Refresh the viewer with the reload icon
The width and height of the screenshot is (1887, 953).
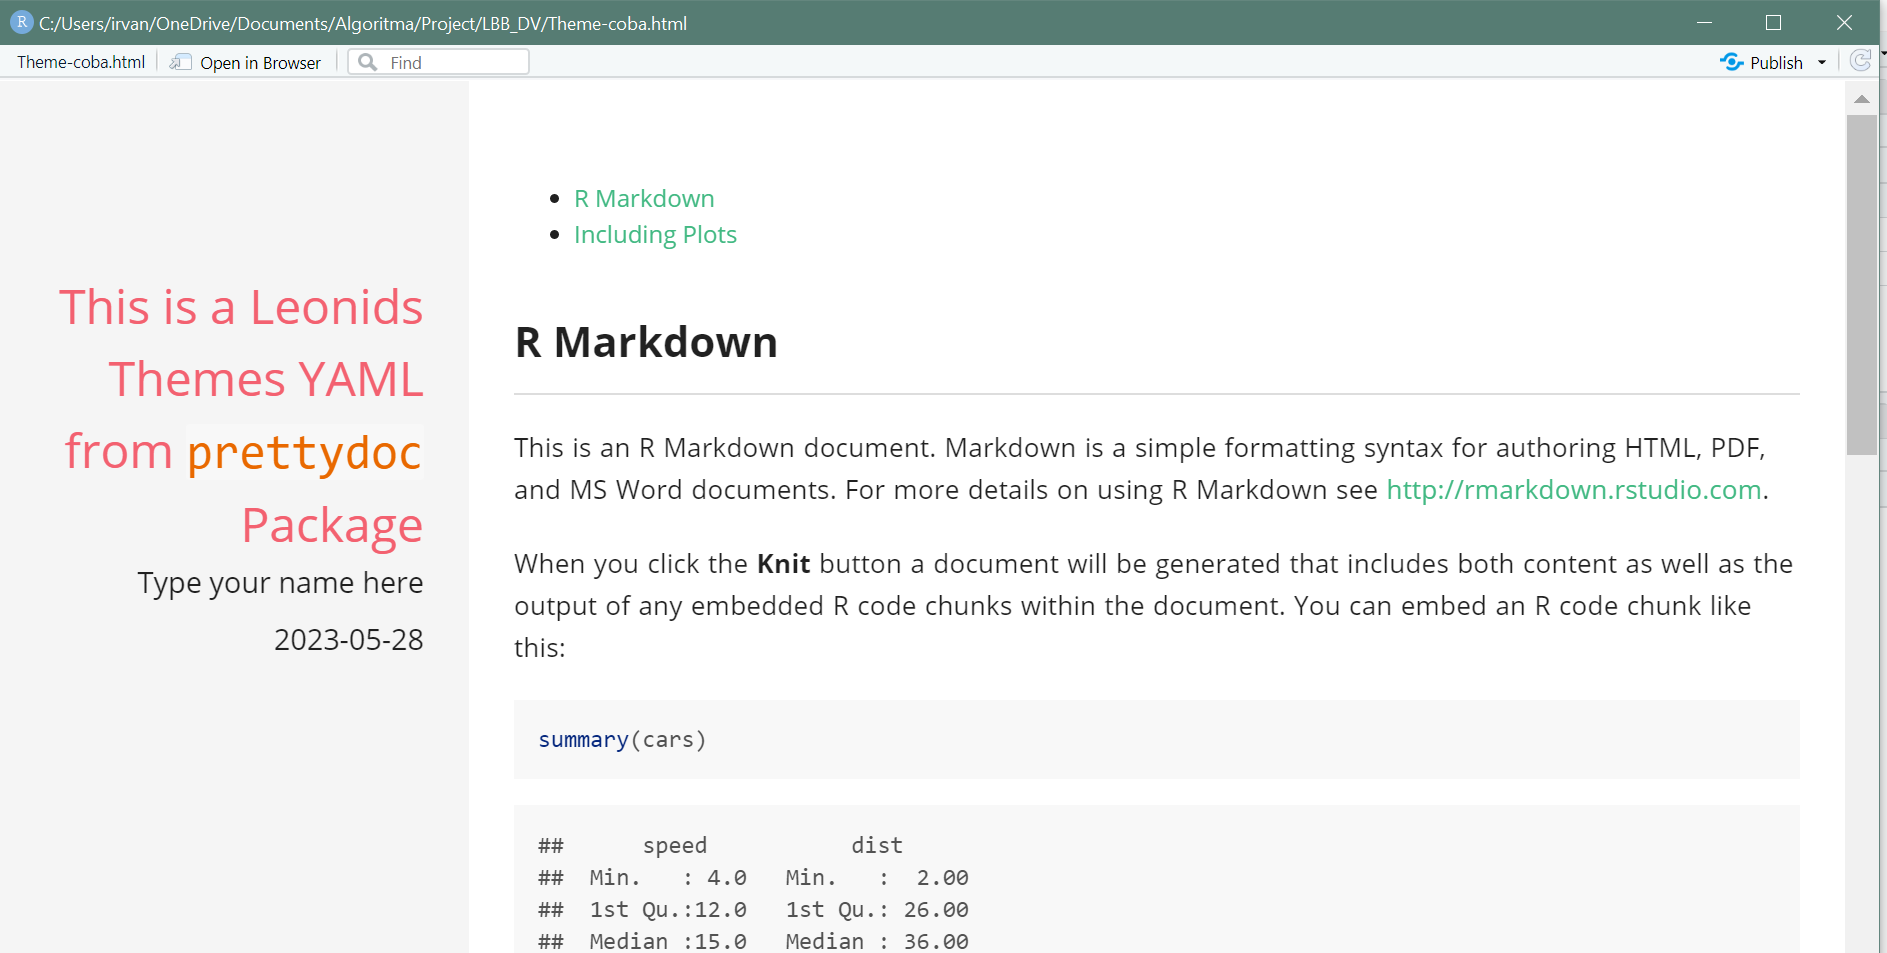click(1860, 61)
